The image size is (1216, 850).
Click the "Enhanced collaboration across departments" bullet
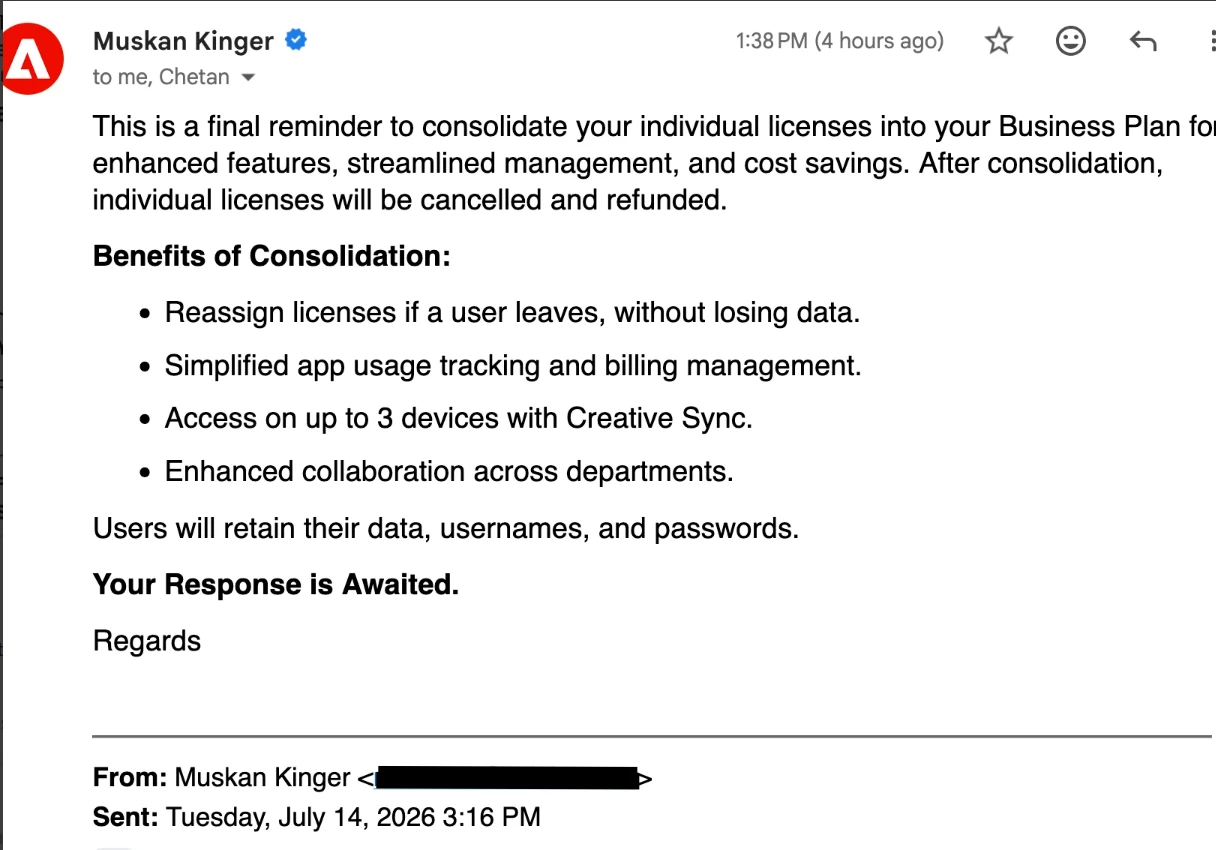(449, 471)
